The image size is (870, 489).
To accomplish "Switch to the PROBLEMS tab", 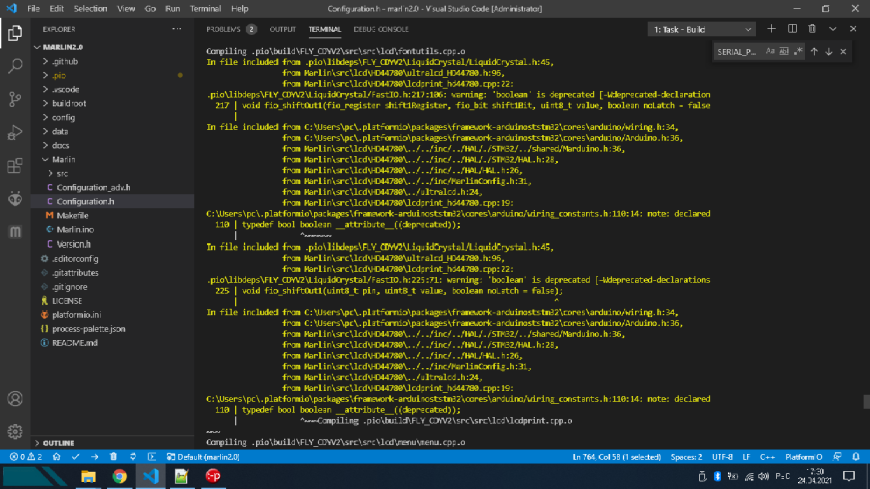I will point(230,29).
